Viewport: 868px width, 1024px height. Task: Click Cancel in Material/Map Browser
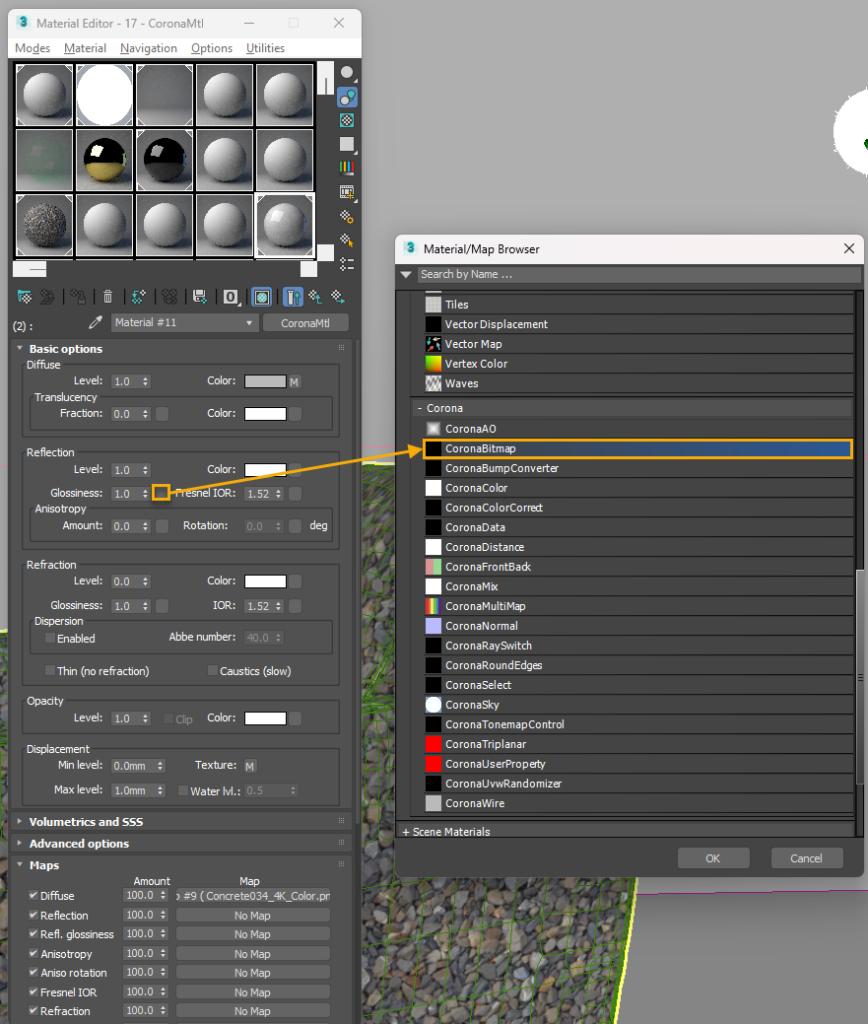807,858
